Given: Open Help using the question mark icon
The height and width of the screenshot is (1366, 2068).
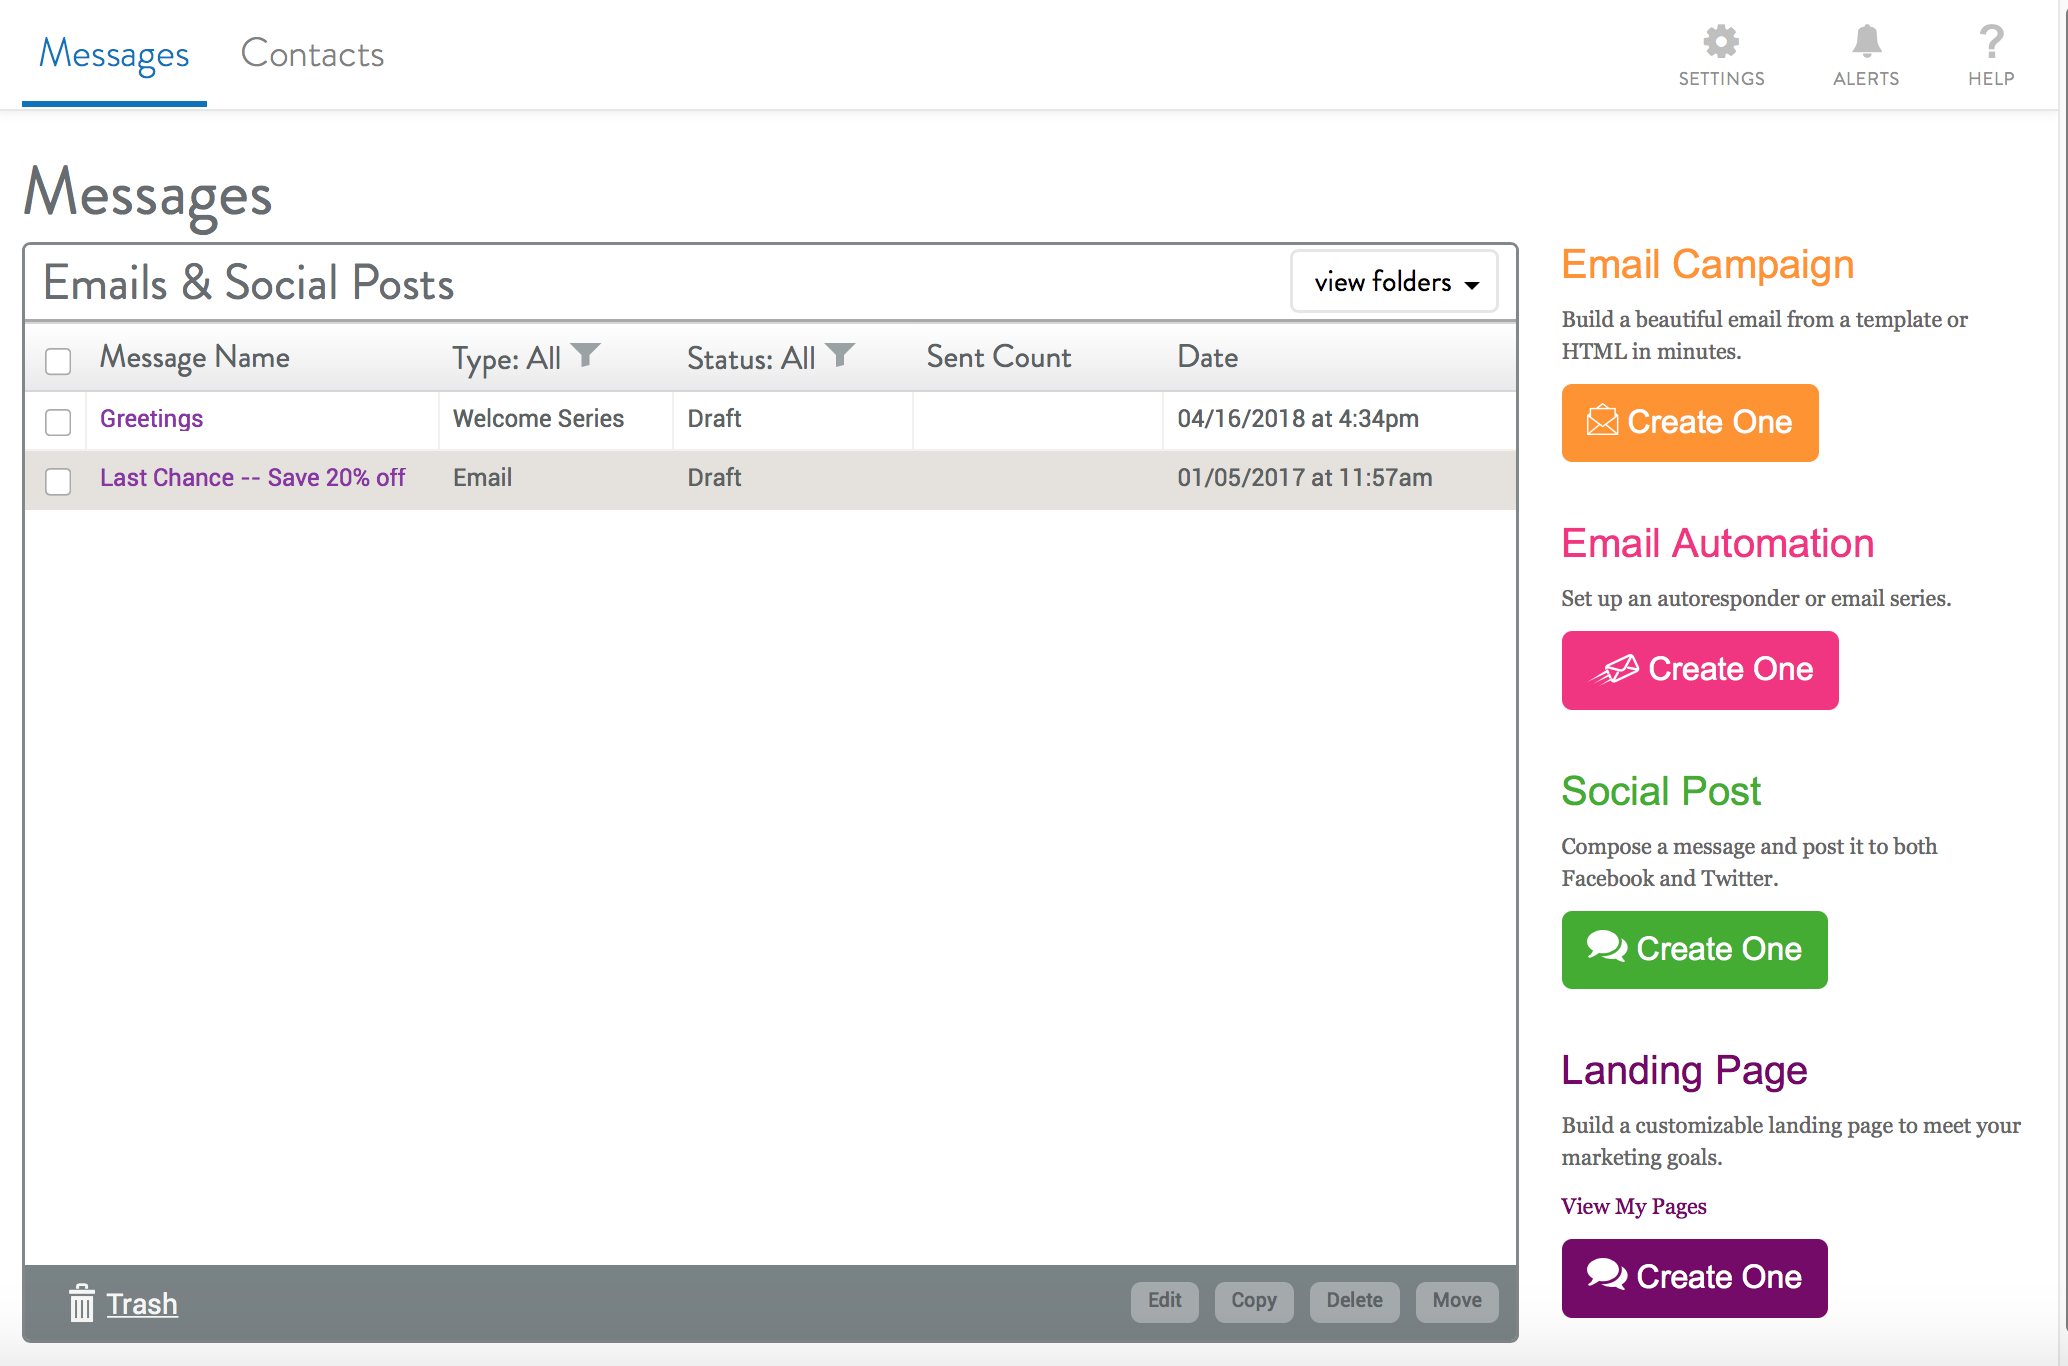Looking at the screenshot, I should click(1990, 42).
